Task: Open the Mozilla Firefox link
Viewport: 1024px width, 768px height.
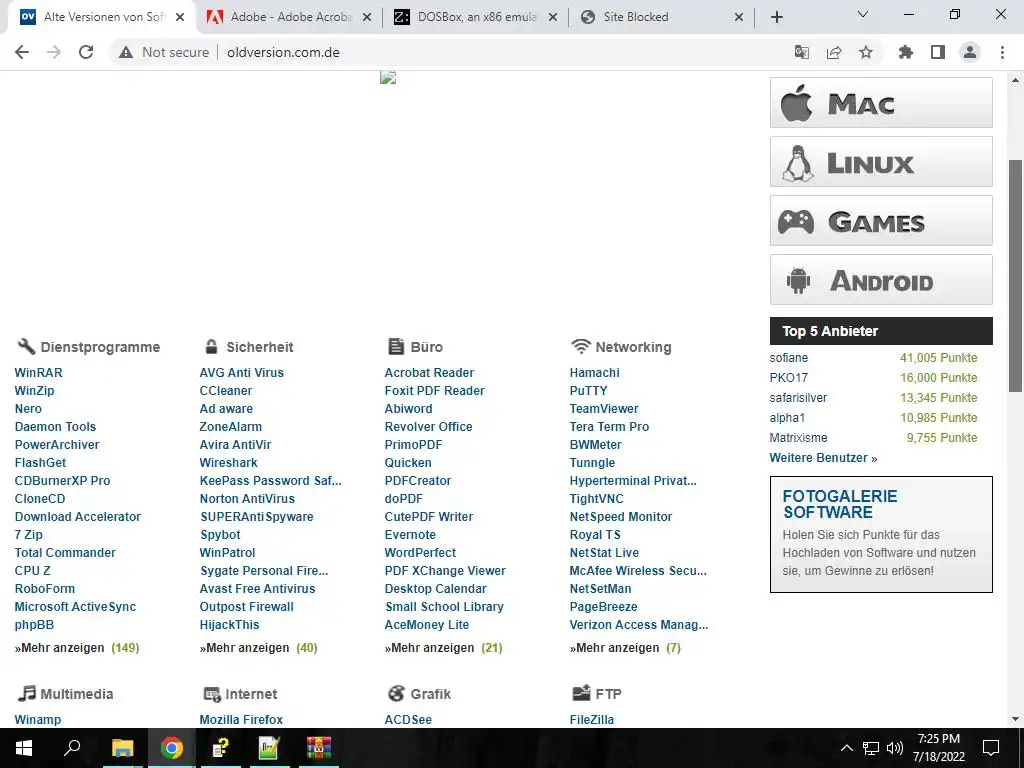Action: (241, 719)
